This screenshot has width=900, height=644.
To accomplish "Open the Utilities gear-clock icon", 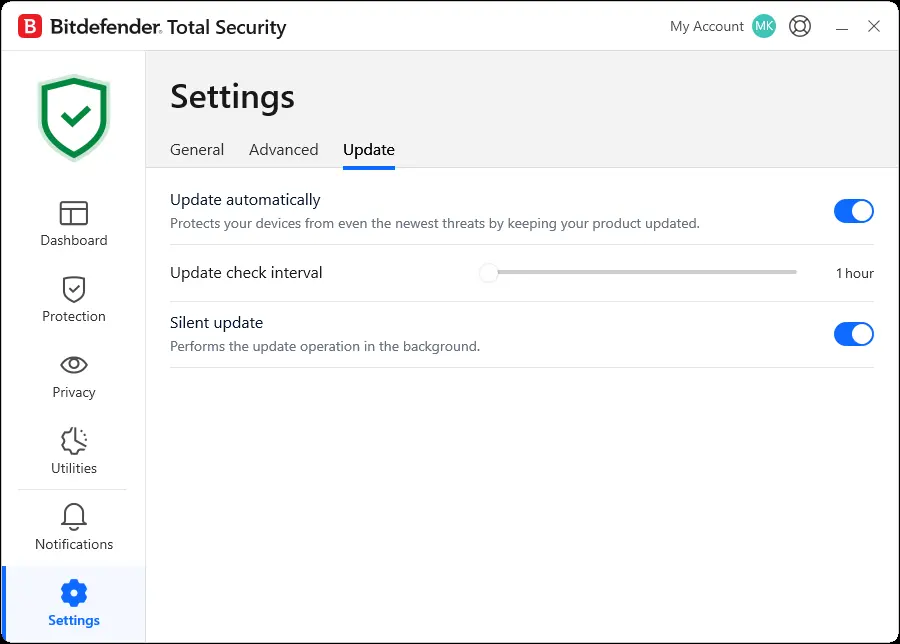I will tap(73, 441).
